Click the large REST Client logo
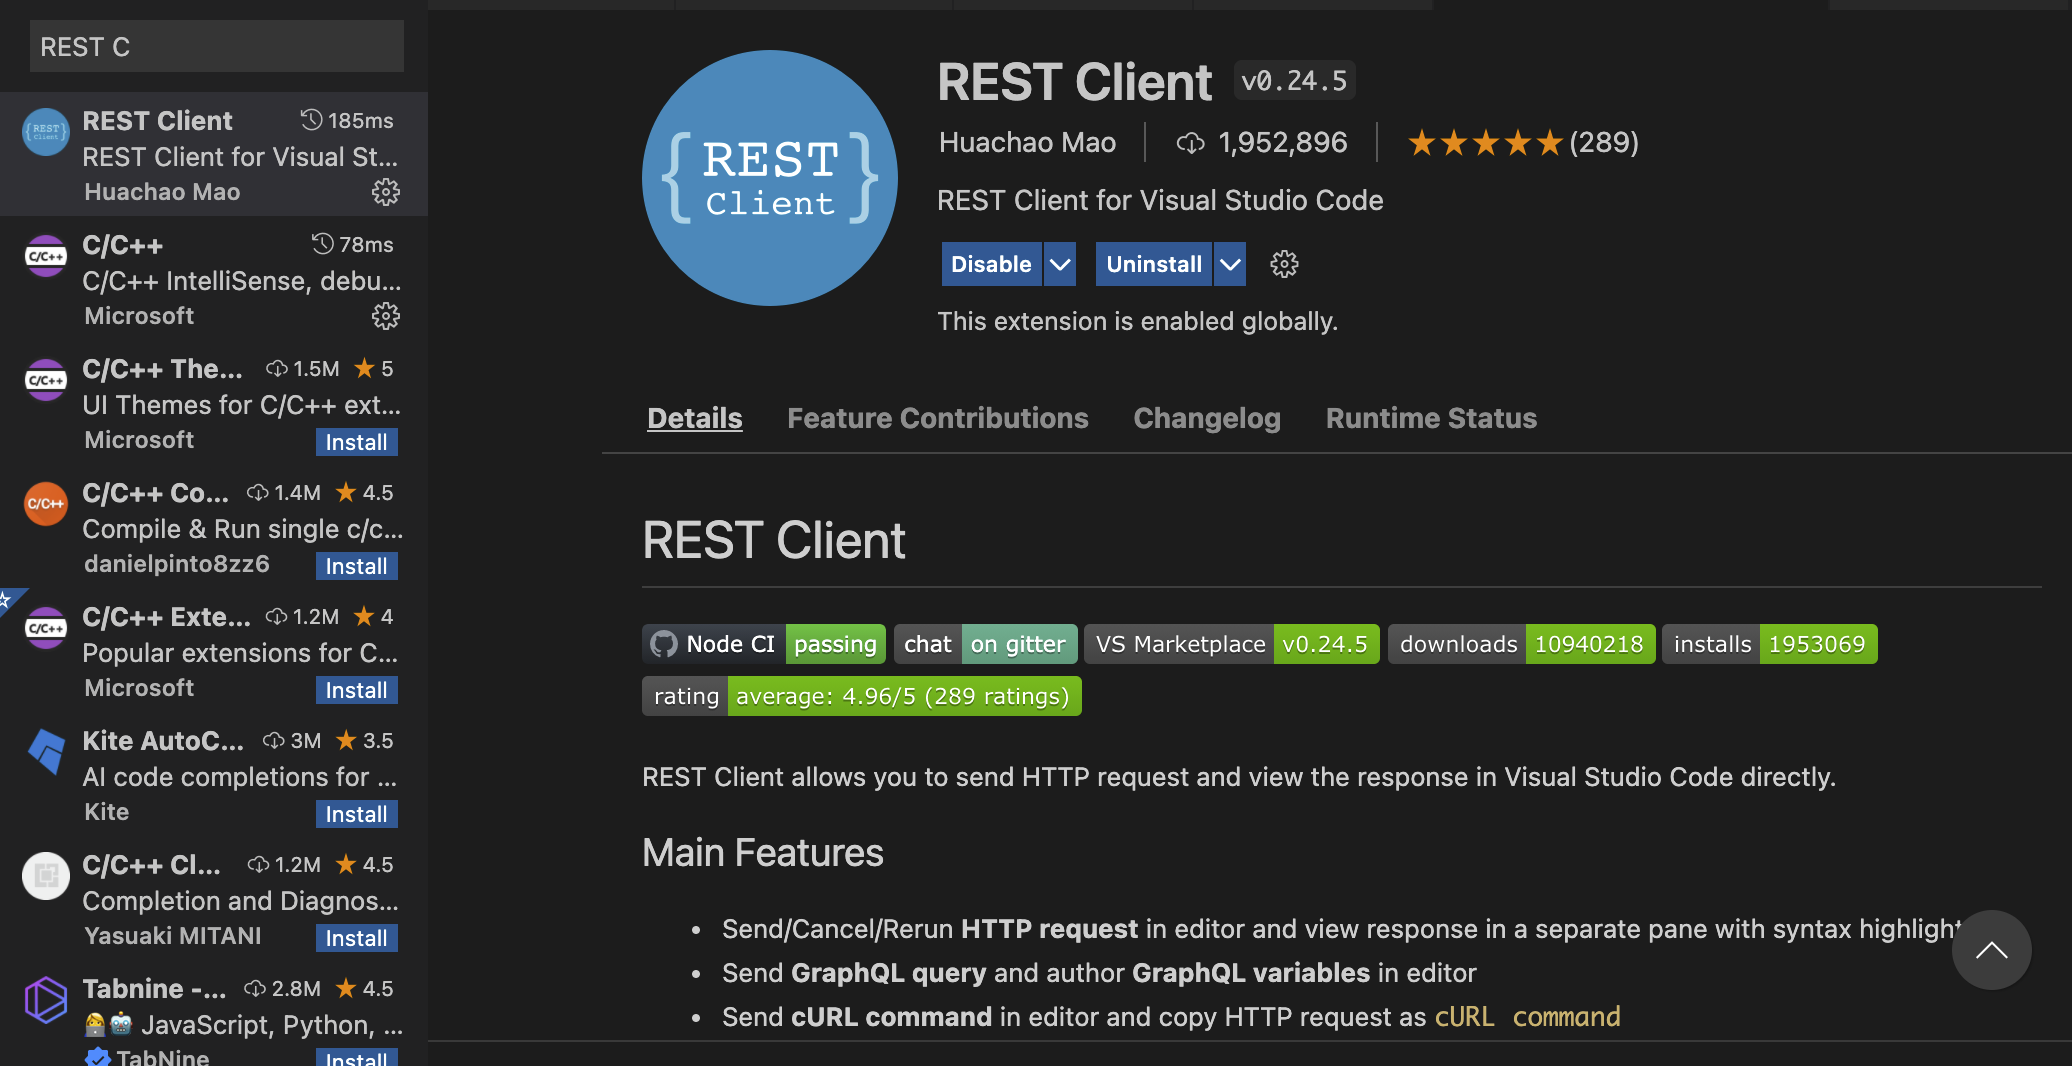This screenshot has height=1066, width=2072. [x=770, y=178]
